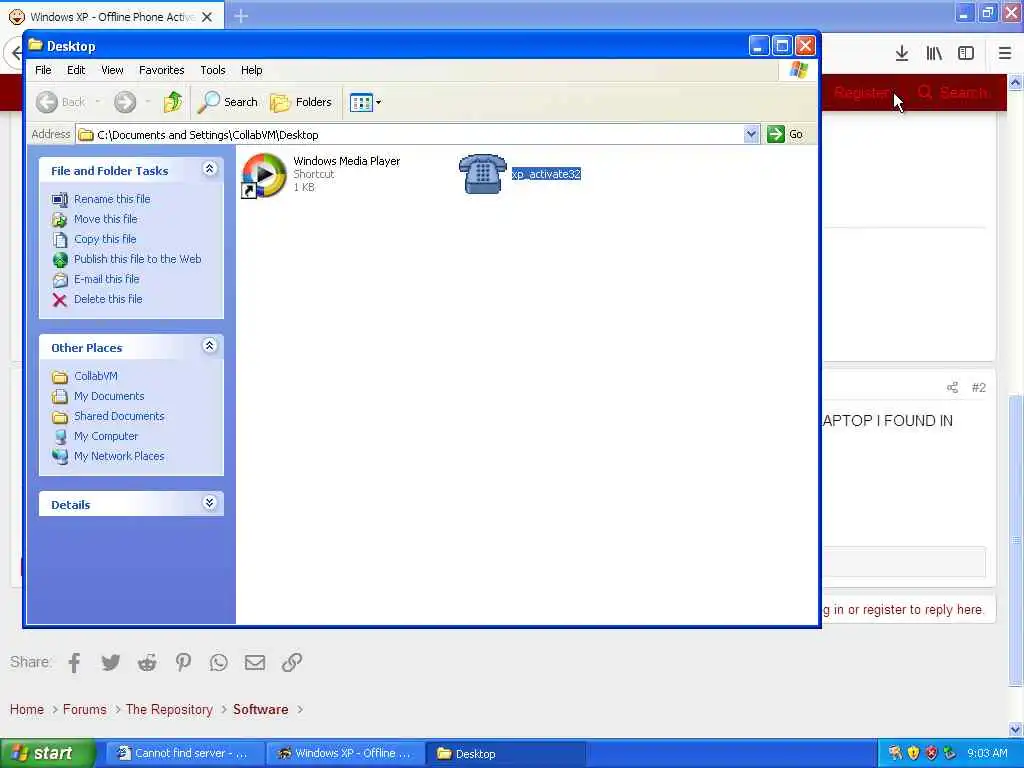Viewport: 1024px width, 768px height.
Task: Click the Forward navigation arrow
Action: pos(125,102)
